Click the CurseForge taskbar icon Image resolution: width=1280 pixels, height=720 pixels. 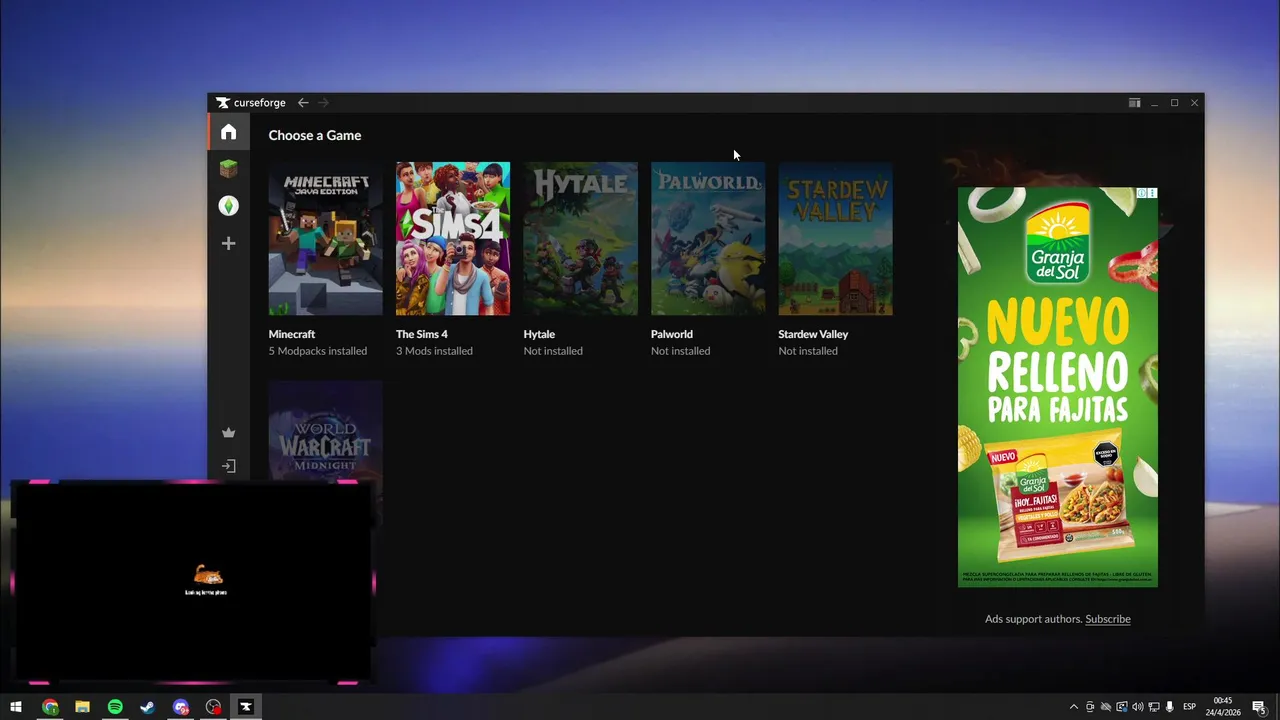click(x=245, y=707)
